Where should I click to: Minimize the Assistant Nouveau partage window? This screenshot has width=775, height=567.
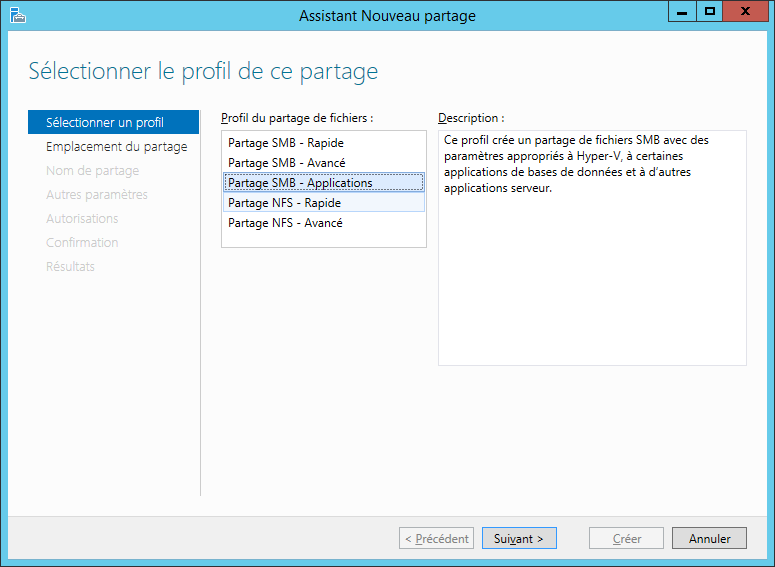682,11
